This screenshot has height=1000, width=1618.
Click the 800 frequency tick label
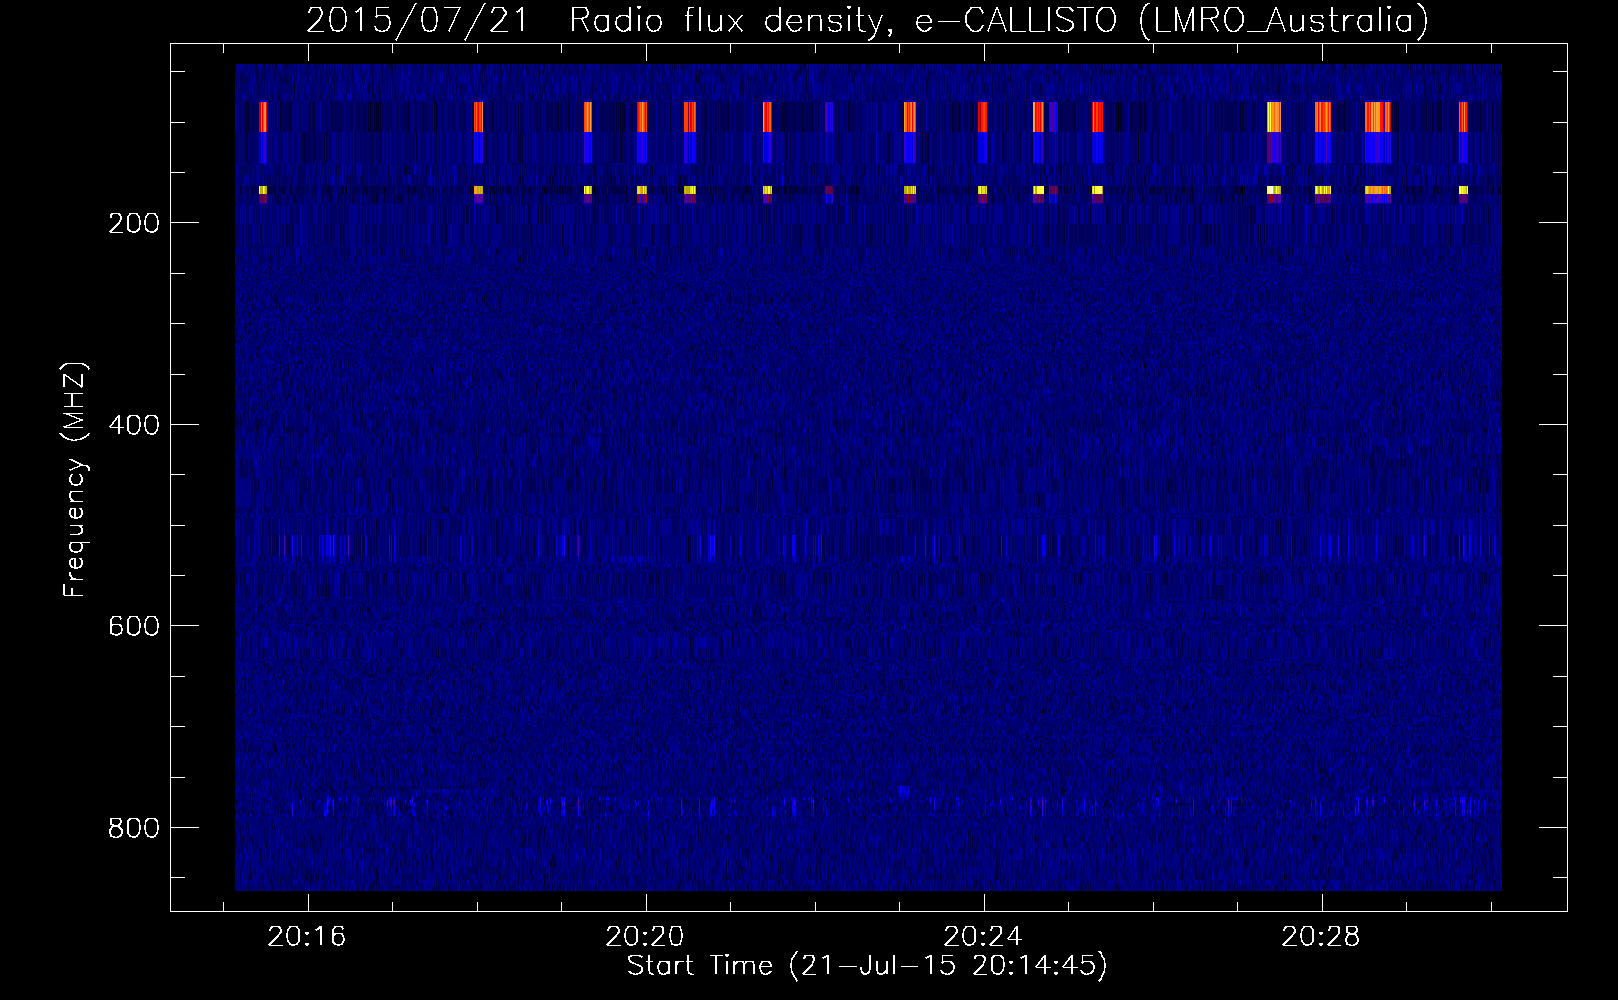134,828
